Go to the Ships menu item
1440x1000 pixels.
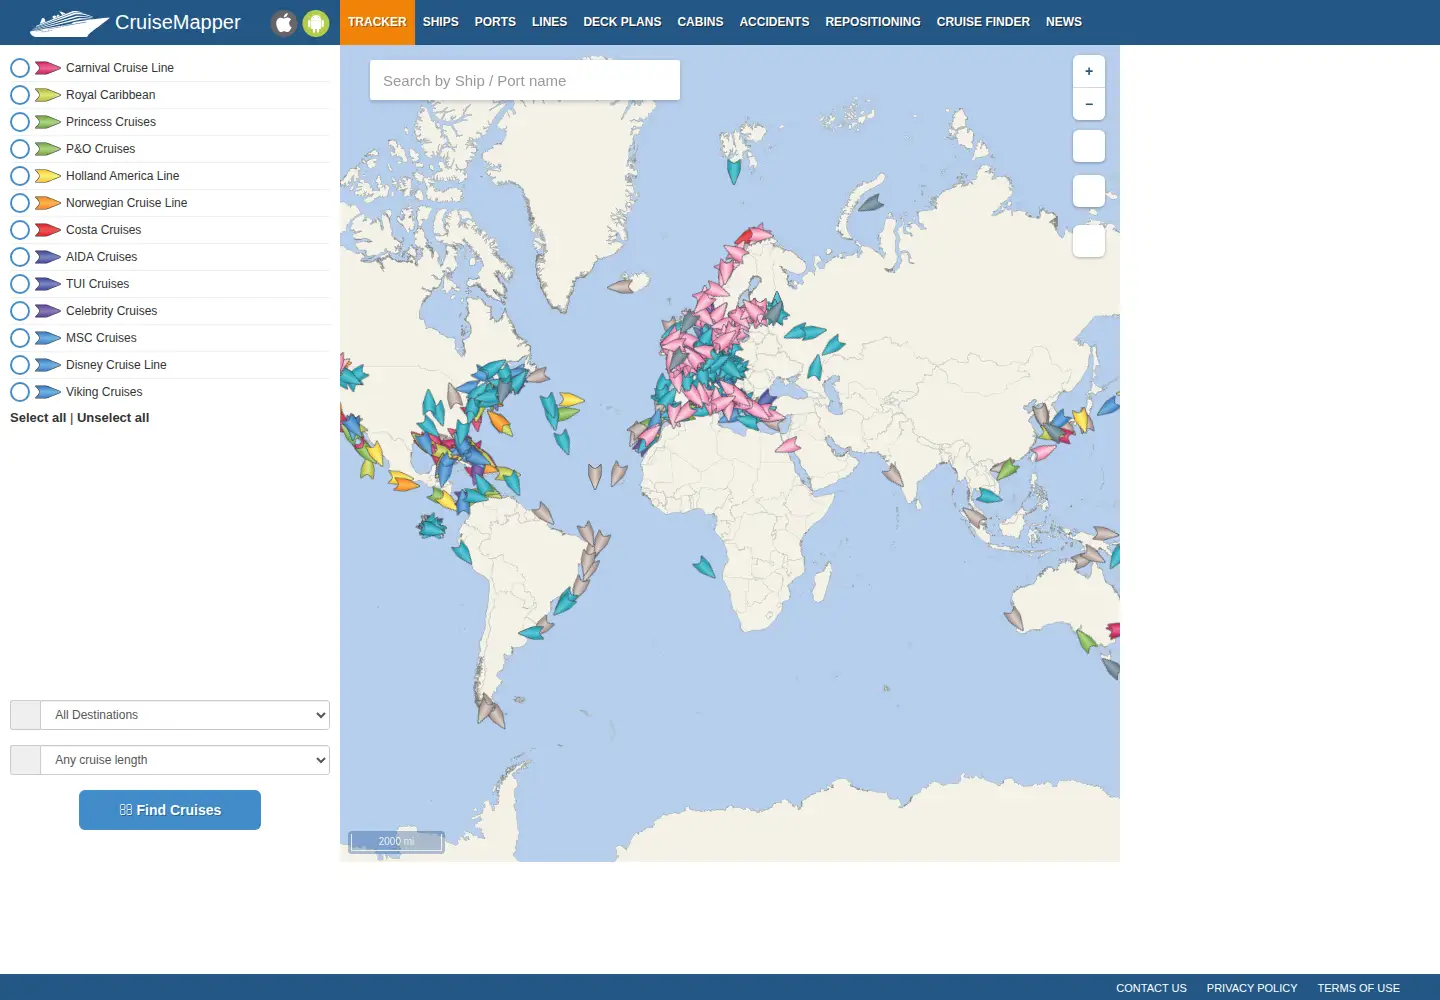(x=440, y=22)
